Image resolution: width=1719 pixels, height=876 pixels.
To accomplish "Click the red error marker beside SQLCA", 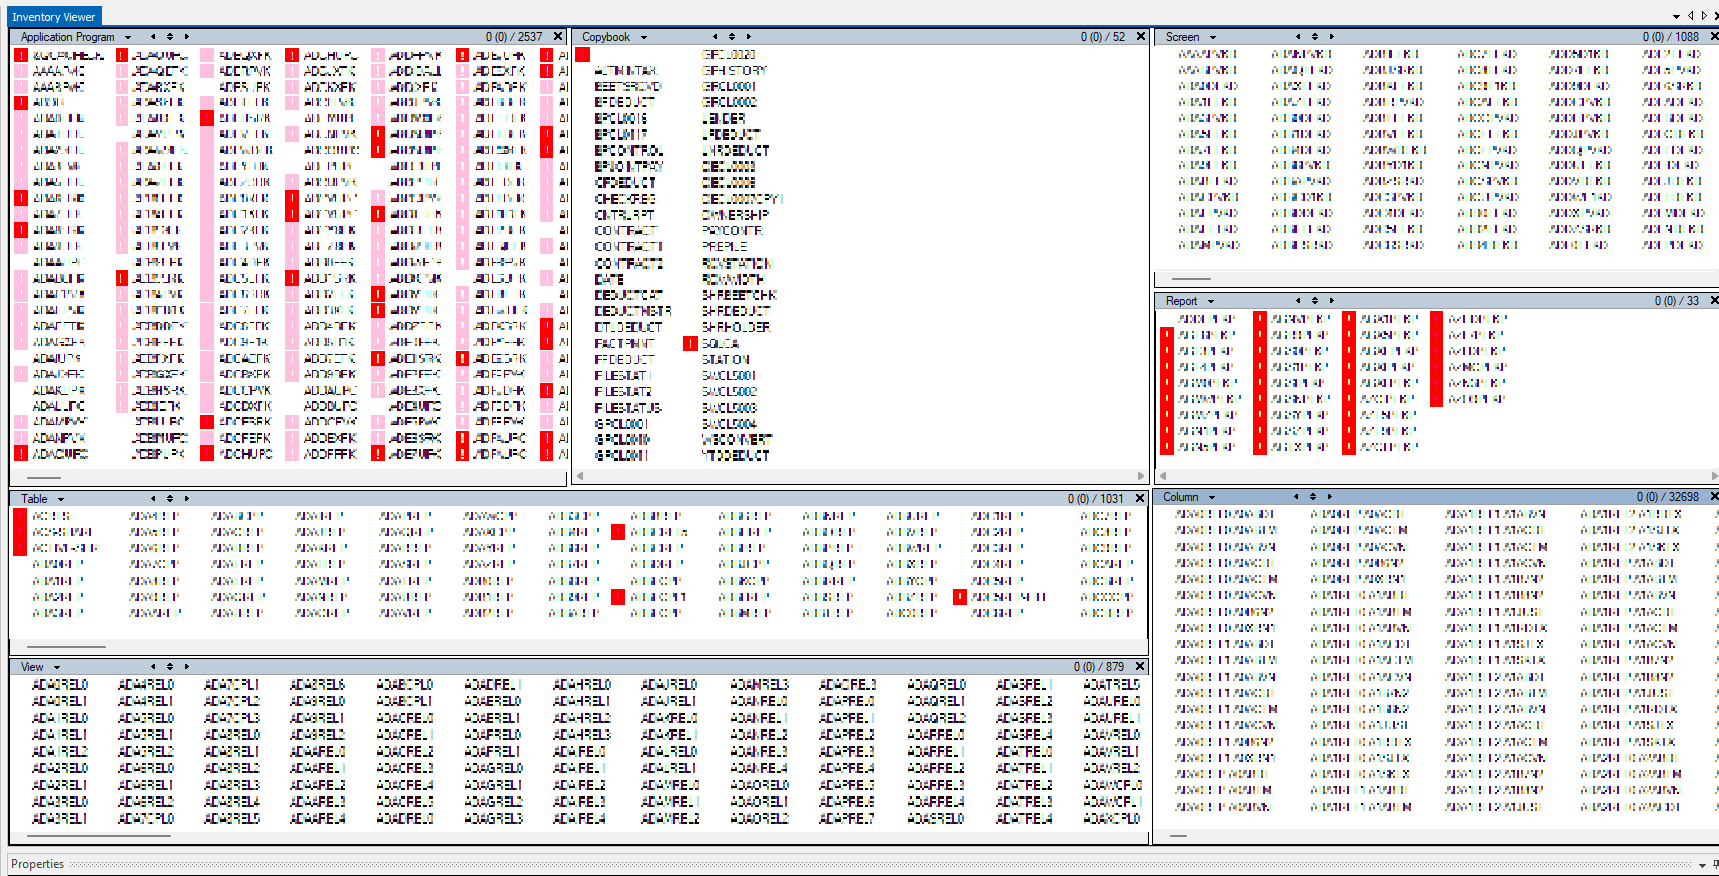I will tap(690, 343).
